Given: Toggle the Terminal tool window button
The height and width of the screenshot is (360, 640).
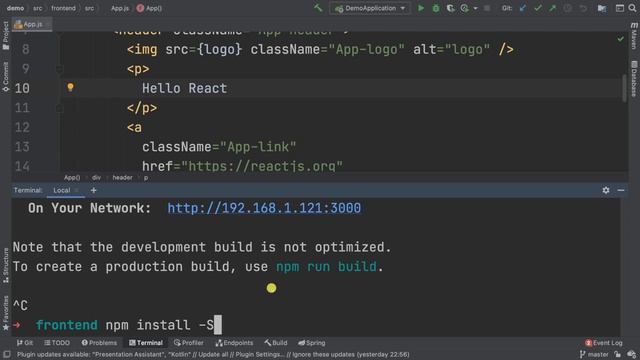Looking at the screenshot, I should (146, 343).
